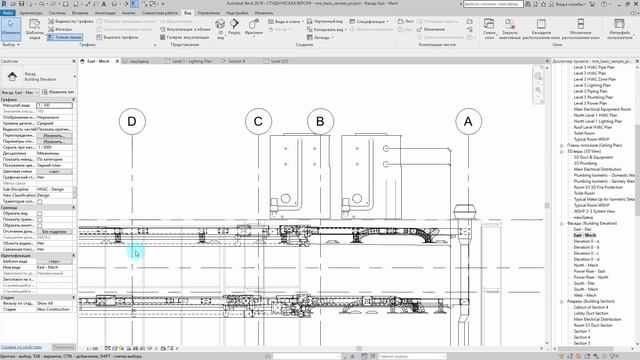Switch to Level 1 - Lighting Plan view tab
640x360 pixels.
pos(189,61)
